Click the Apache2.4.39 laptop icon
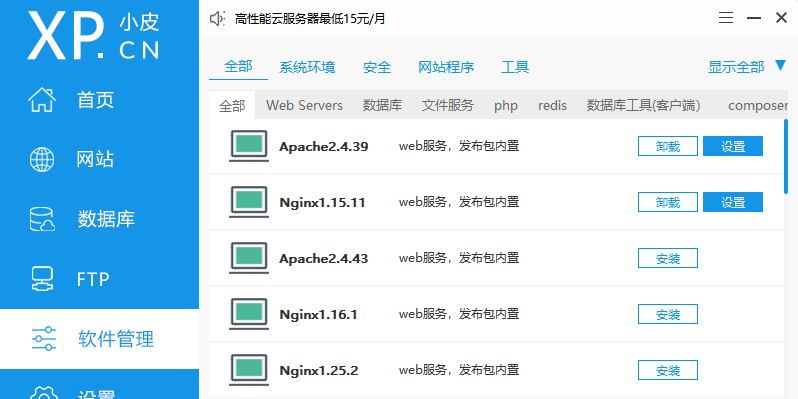798x399 pixels. coord(249,147)
